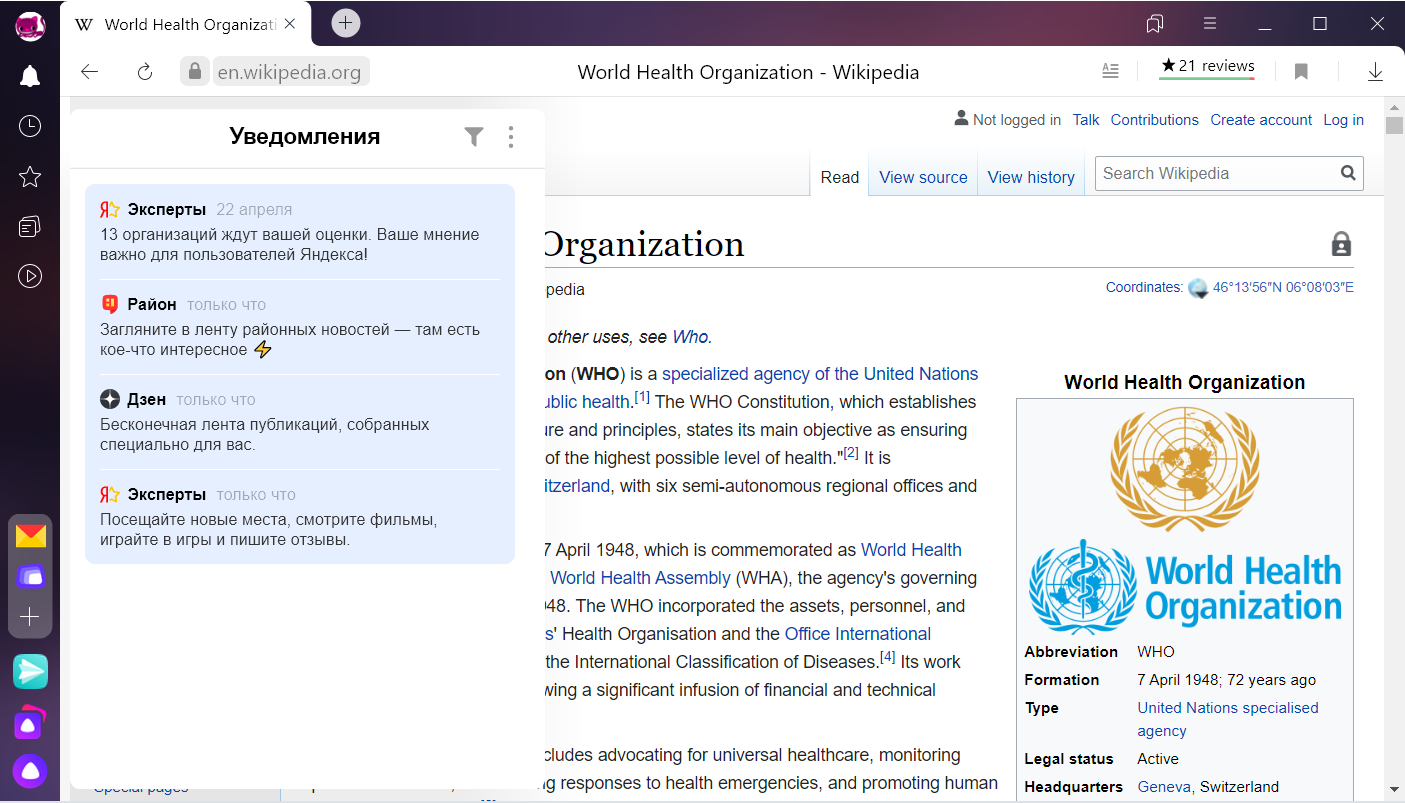Open the Alice smart camera icon
The width and height of the screenshot is (1405, 803).
(x=30, y=721)
